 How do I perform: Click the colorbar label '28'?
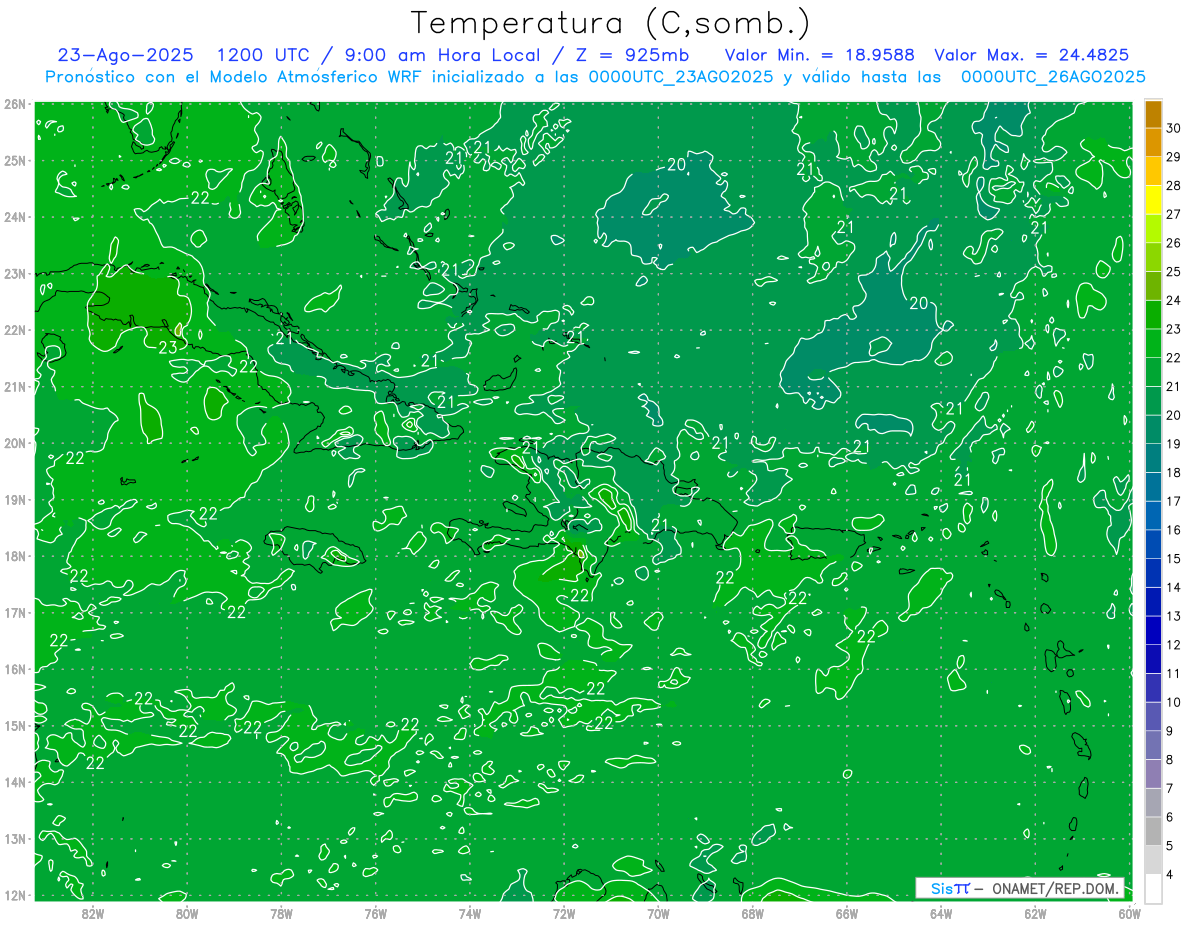1173,186
